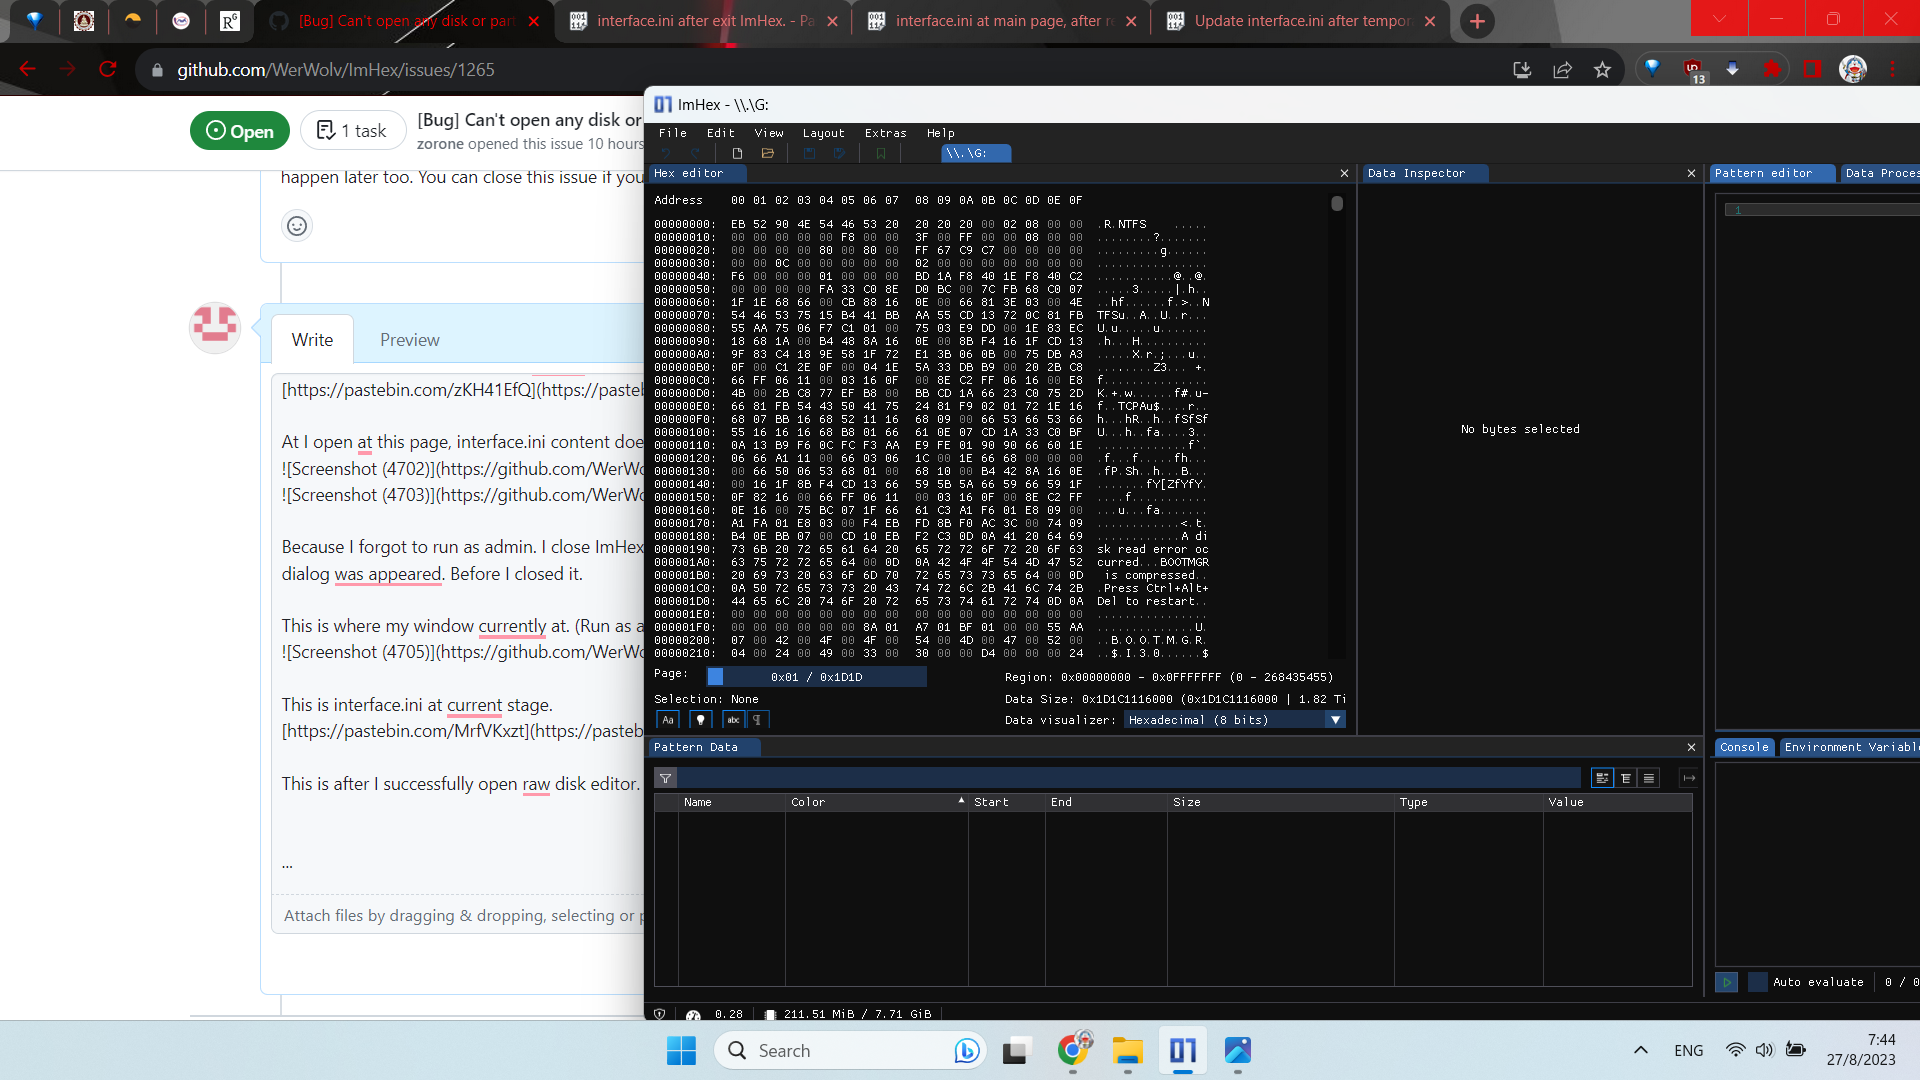Switch to the Preview tab on GitHub
Screen dimensions: 1920x1080
409,339
